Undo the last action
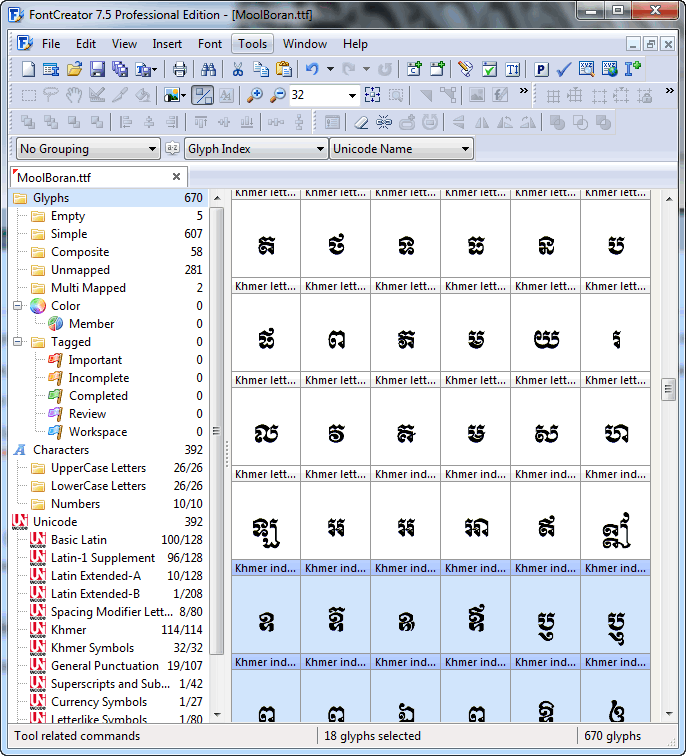686x756 pixels. (312, 69)
